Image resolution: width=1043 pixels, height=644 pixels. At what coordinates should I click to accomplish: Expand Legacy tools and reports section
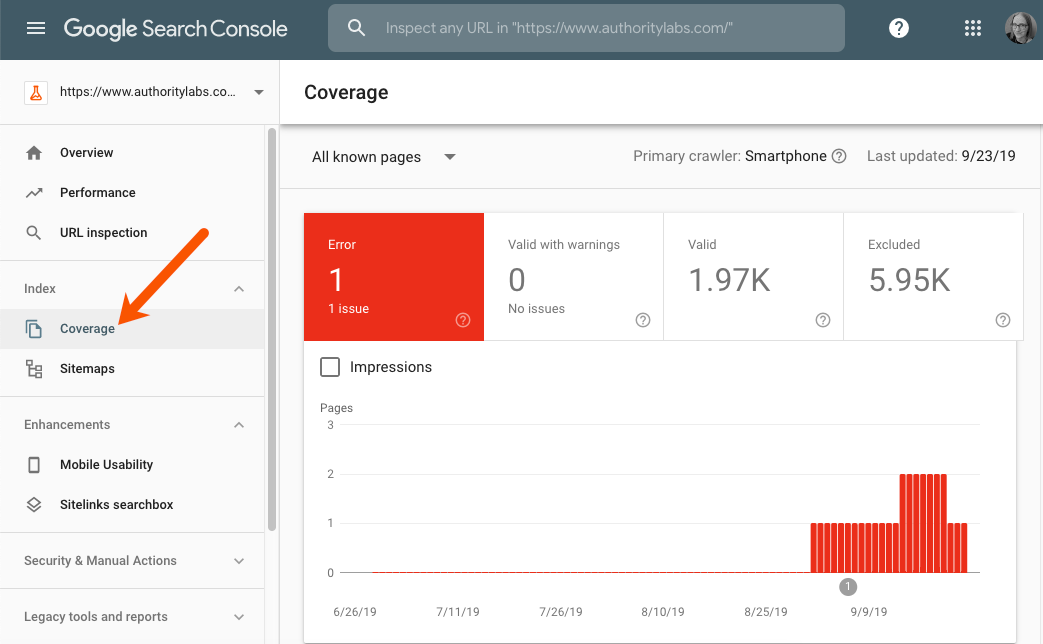click(239, 617)
